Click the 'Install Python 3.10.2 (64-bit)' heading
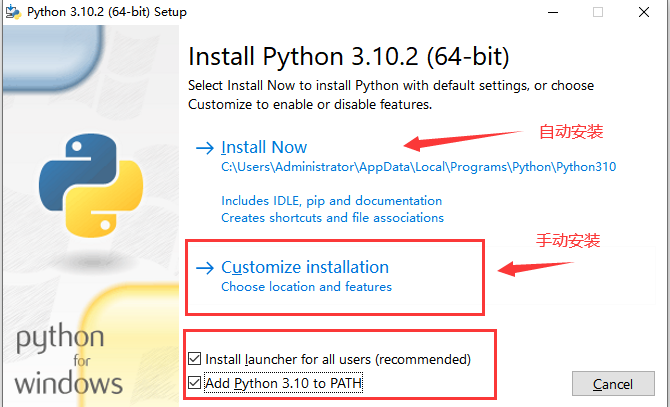Viewport: 670px width, 407px height. coord(349,56)
